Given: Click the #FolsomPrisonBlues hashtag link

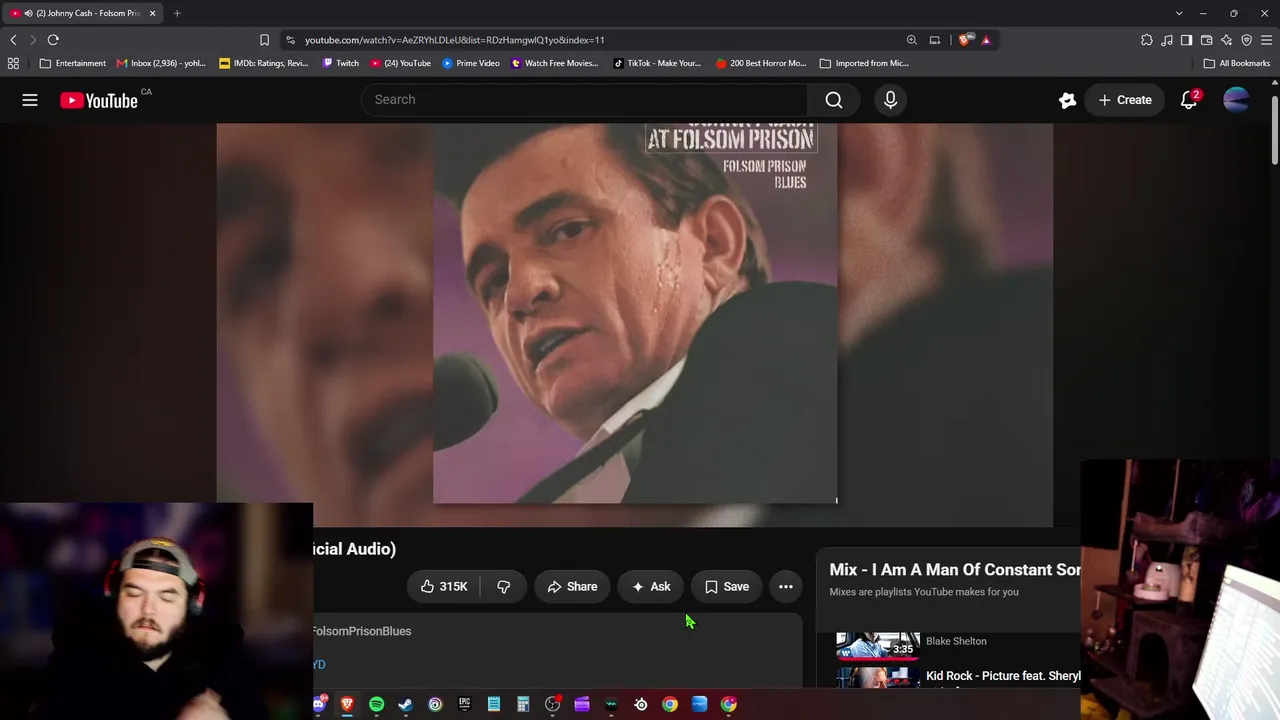Looking at the screenshot, I should 361,631.
